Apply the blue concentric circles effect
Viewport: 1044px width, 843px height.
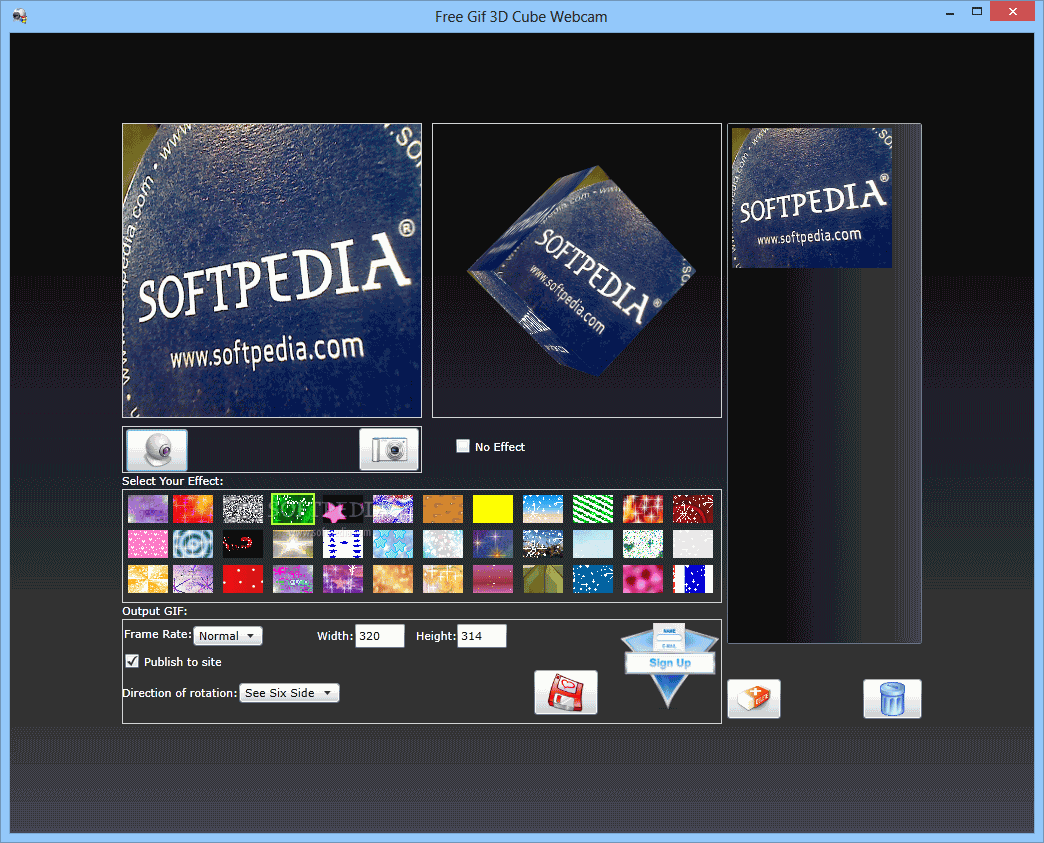click(x=193, y=544)
